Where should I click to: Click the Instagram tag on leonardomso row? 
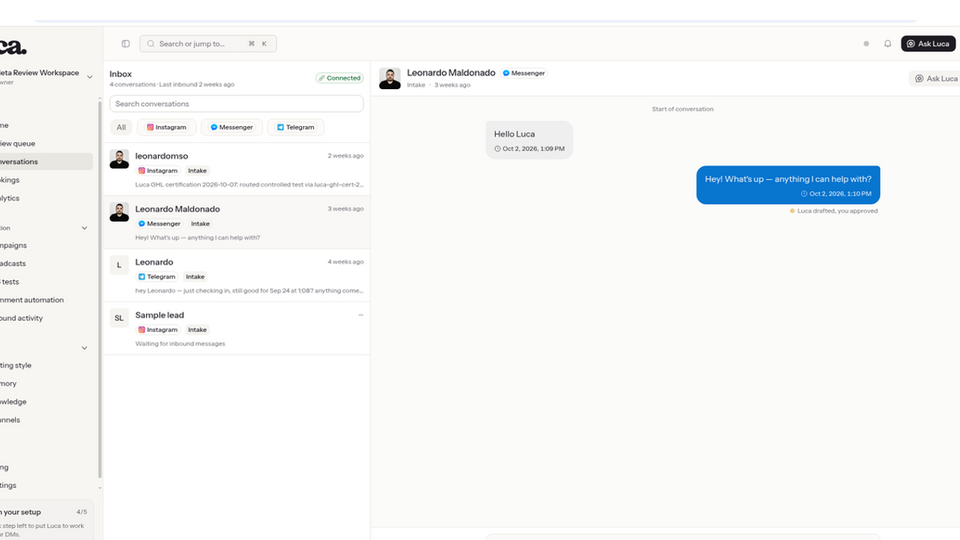(158, 171)
